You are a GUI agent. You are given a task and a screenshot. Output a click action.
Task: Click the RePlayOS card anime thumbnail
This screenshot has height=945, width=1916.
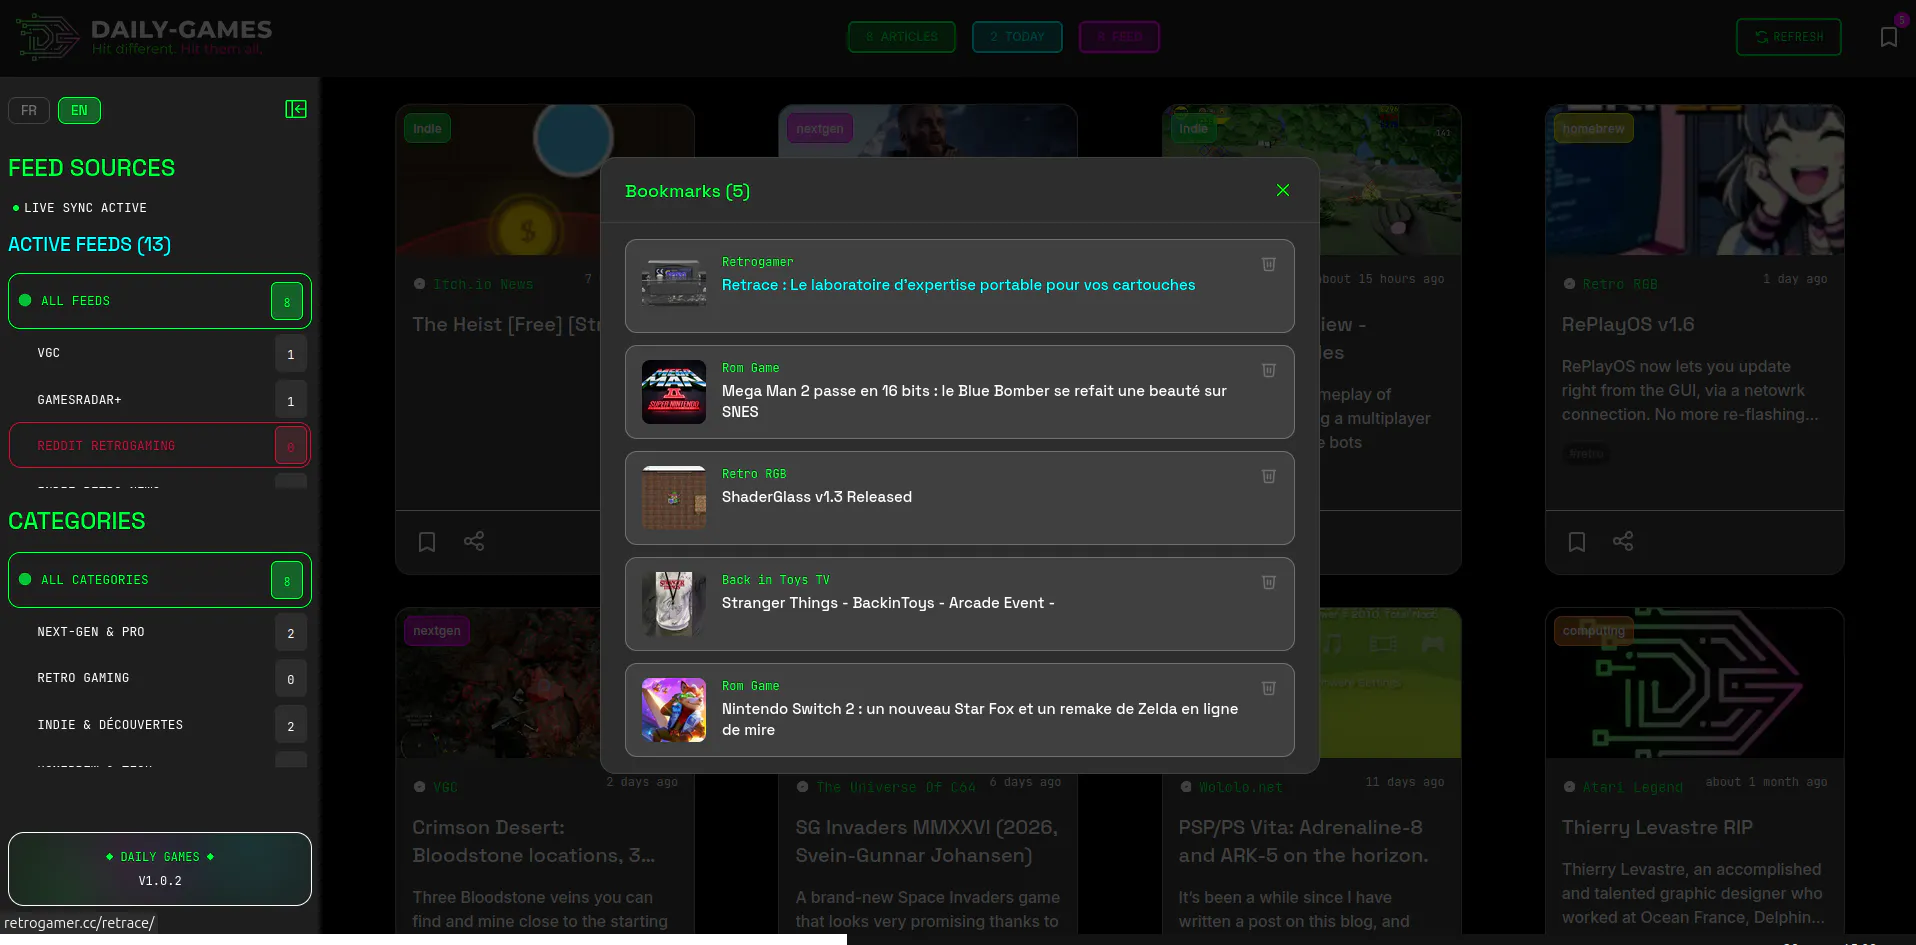[1695, 180]
